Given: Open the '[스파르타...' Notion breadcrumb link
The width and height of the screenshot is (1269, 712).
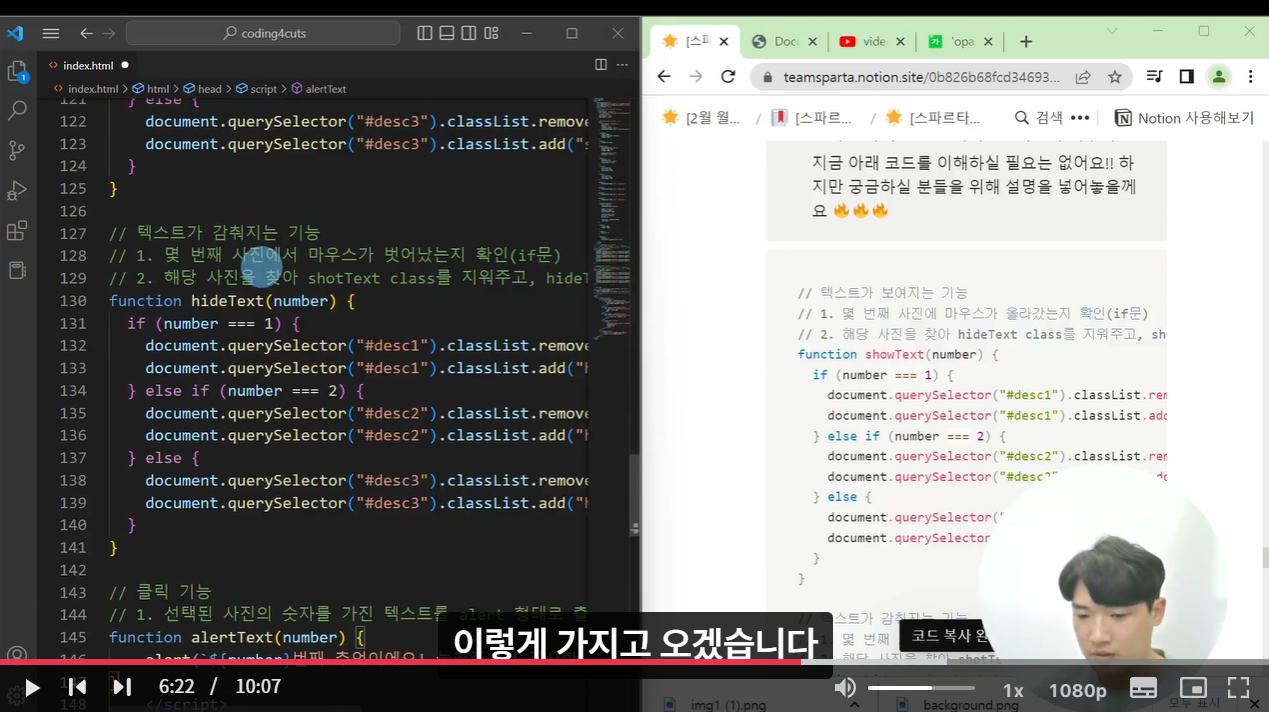Looking at the screenshot, I should pyautogui.click(x=932, y=118).
